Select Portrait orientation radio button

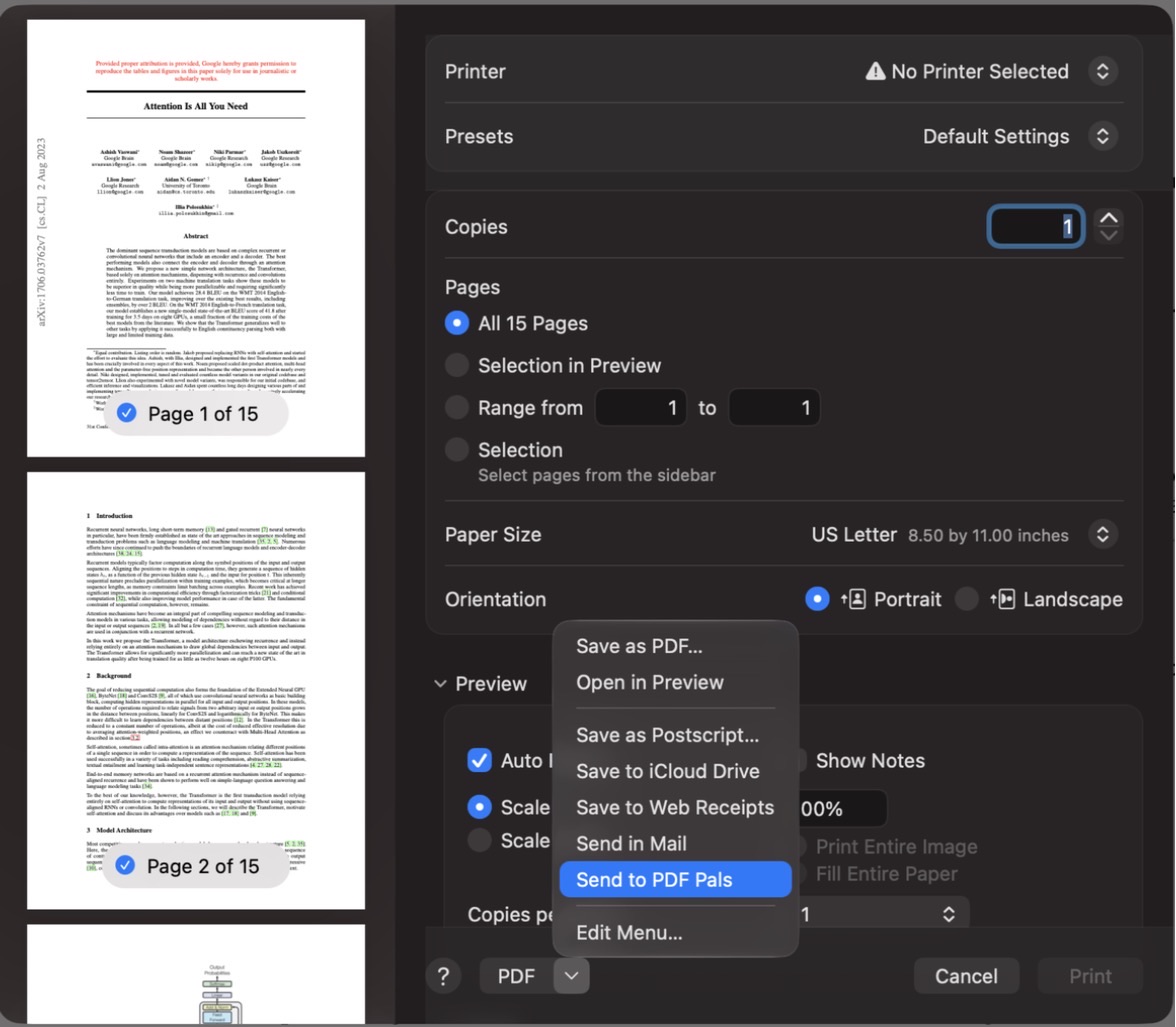[x=818, y=599]
